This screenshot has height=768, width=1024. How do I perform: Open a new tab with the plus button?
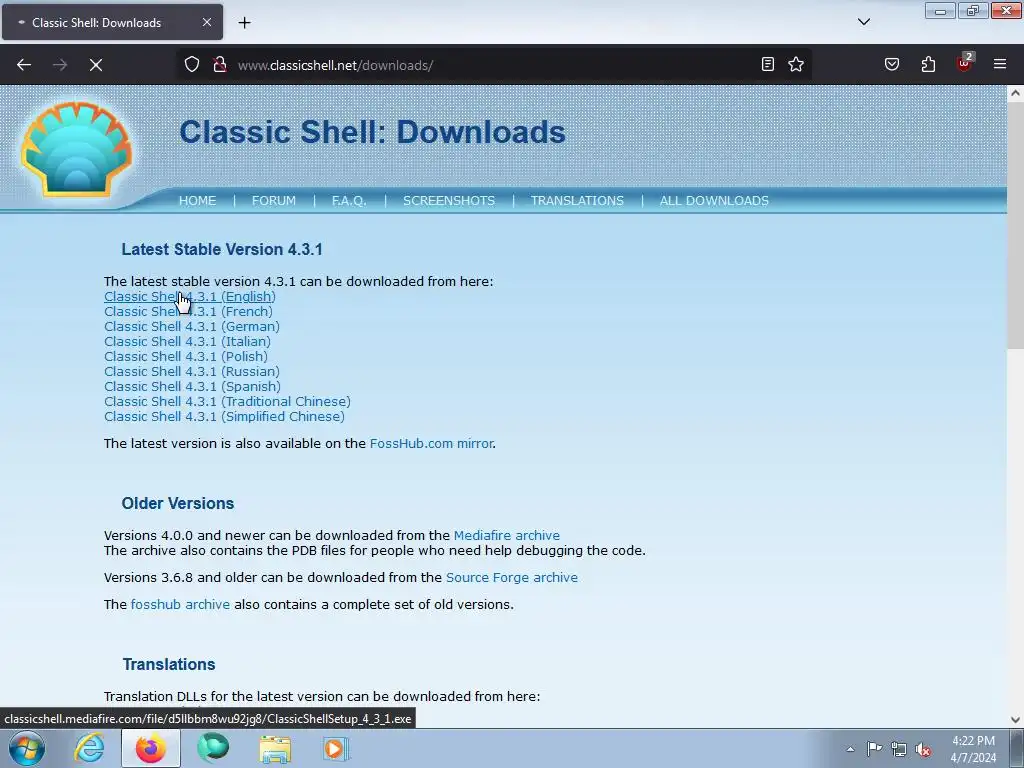click(244, 23)
